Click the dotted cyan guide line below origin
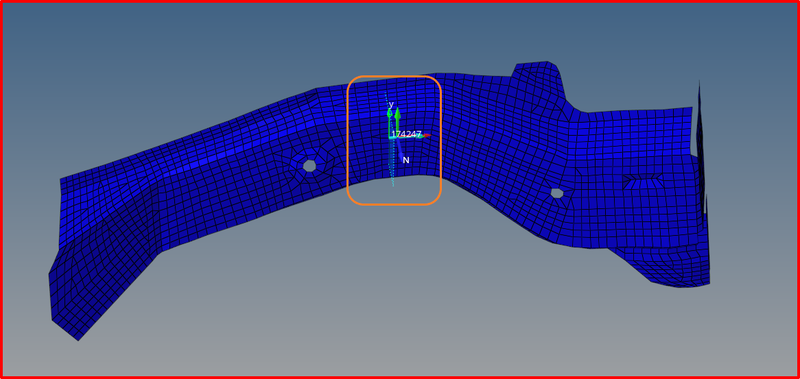This screenshot has width=800, height=379. (392, 163)
